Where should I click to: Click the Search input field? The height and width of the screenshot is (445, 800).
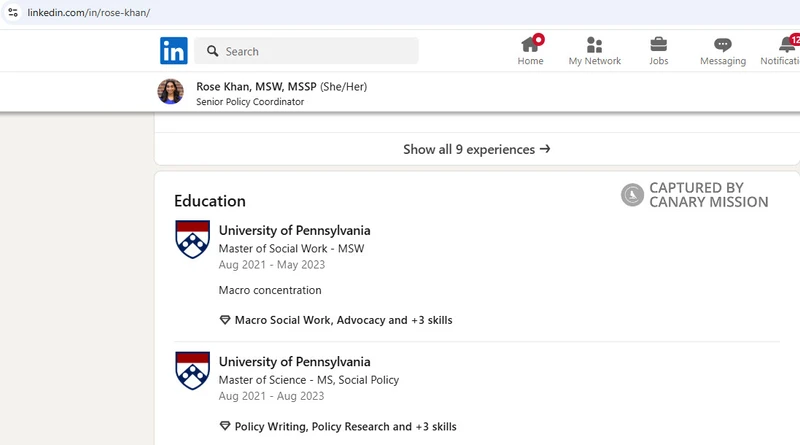coord(306,51)
